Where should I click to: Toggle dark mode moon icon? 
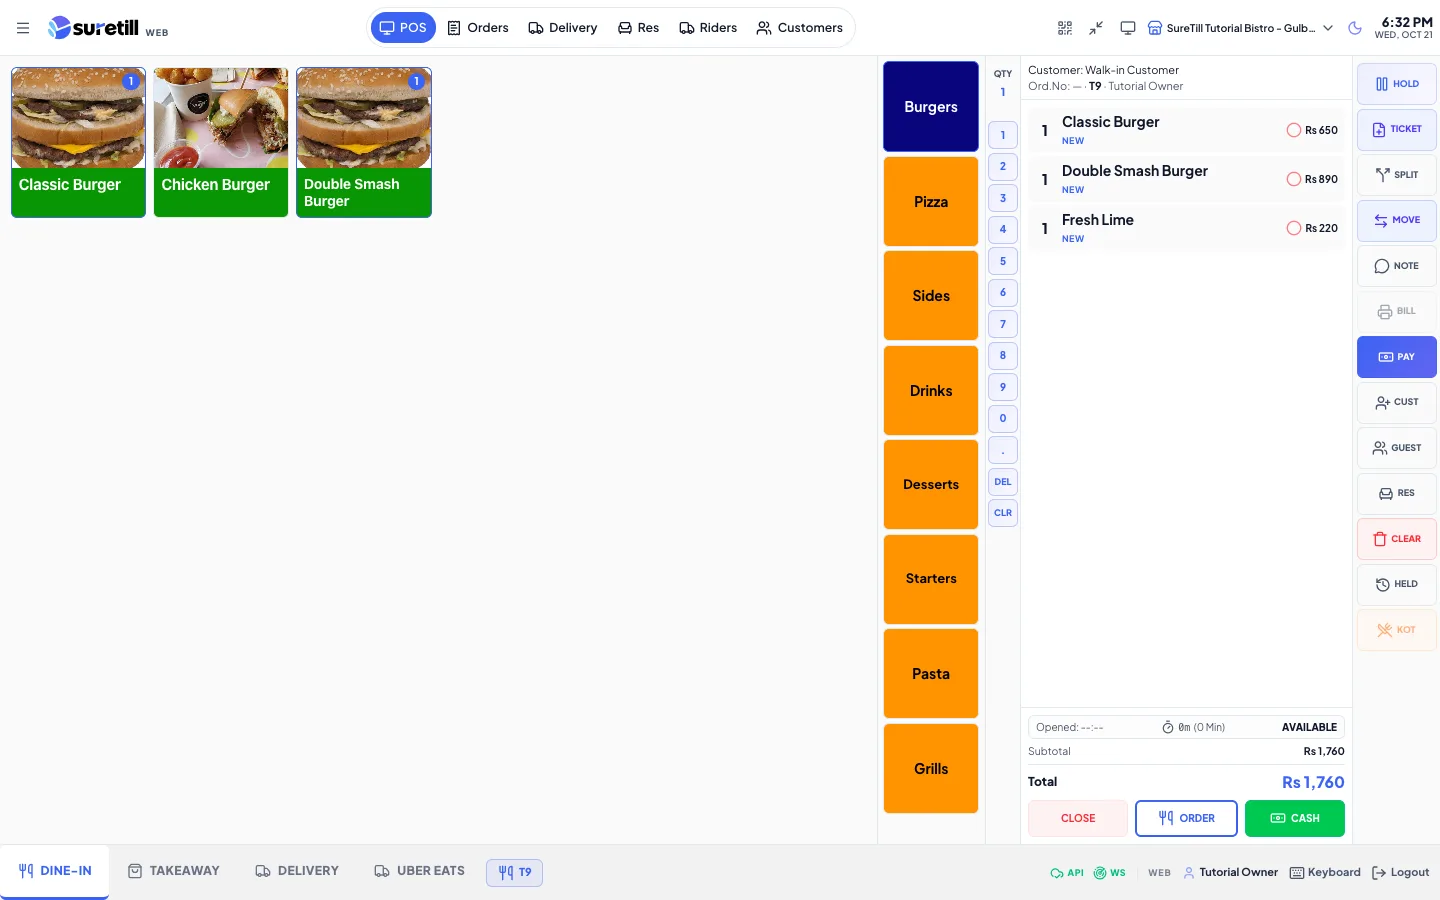tap(1355, 28)
